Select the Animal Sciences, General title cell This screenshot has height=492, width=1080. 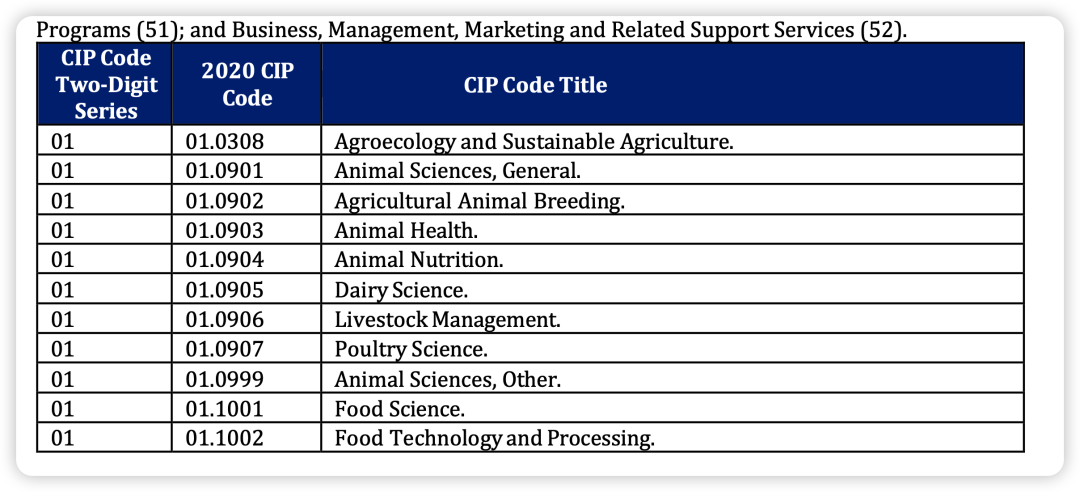click(673, 170)
